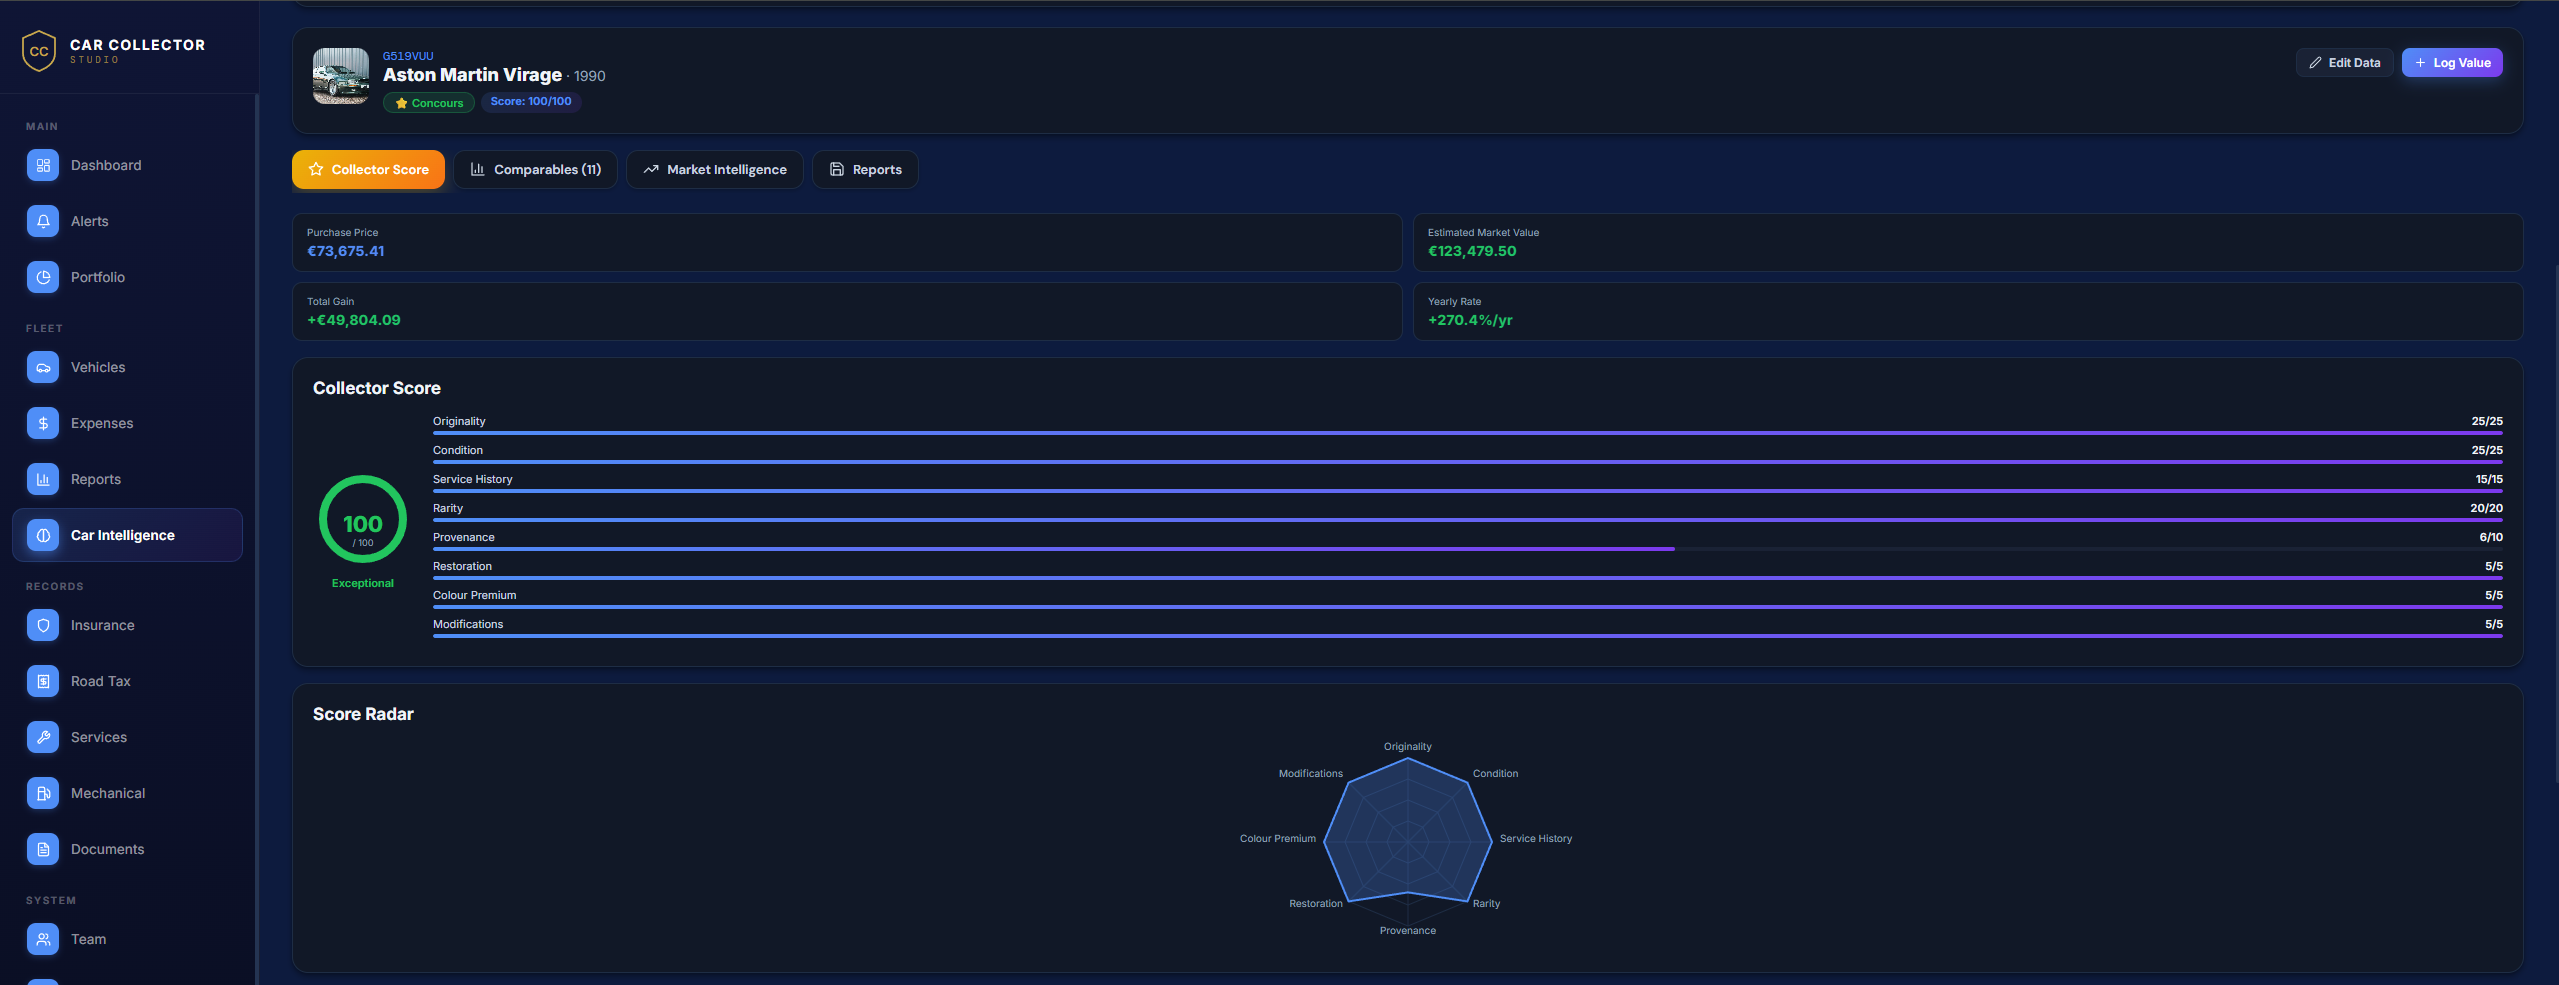Open Team in System section
2559x985 pixels.
[127, 939]
